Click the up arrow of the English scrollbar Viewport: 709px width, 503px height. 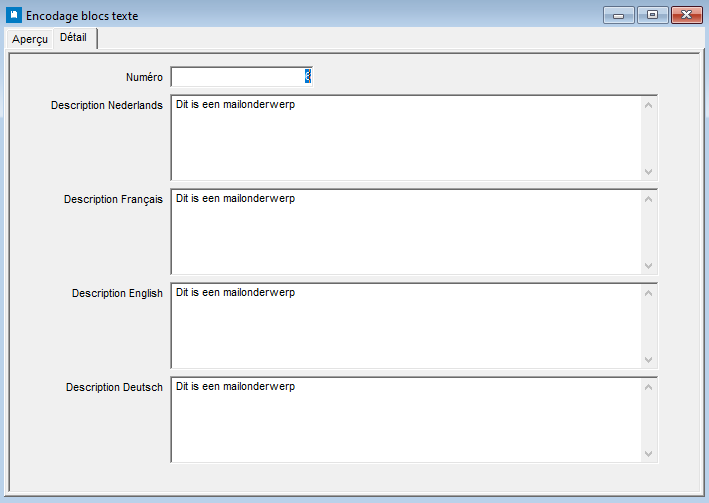648,294
